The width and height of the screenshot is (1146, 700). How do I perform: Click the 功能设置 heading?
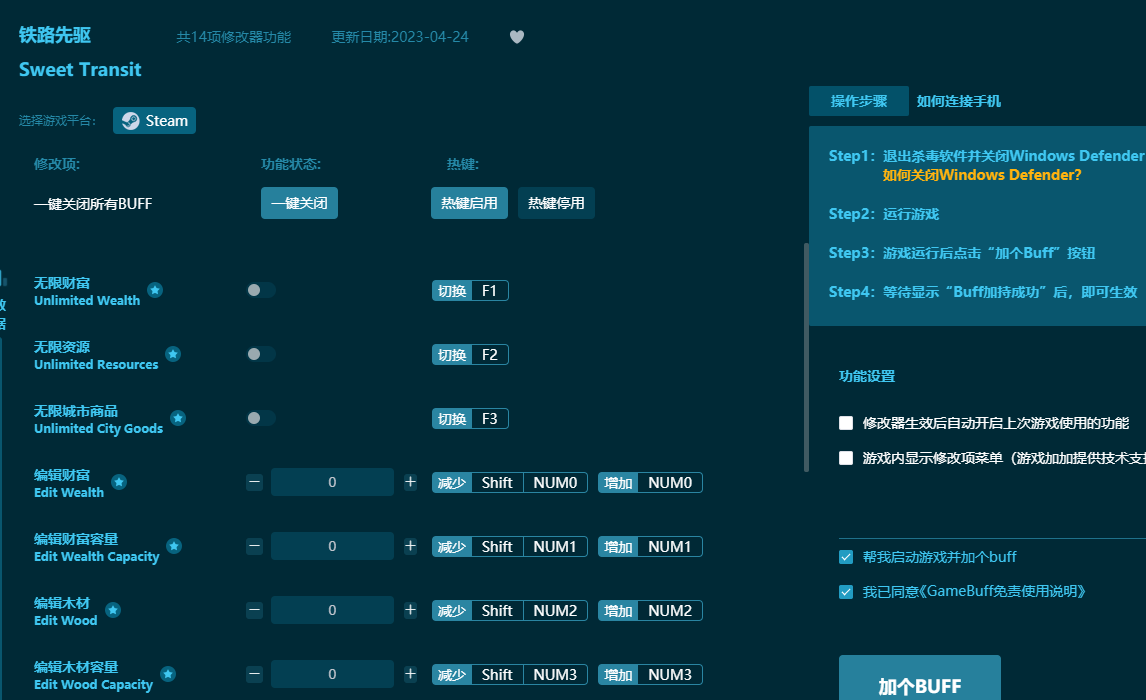867,376
